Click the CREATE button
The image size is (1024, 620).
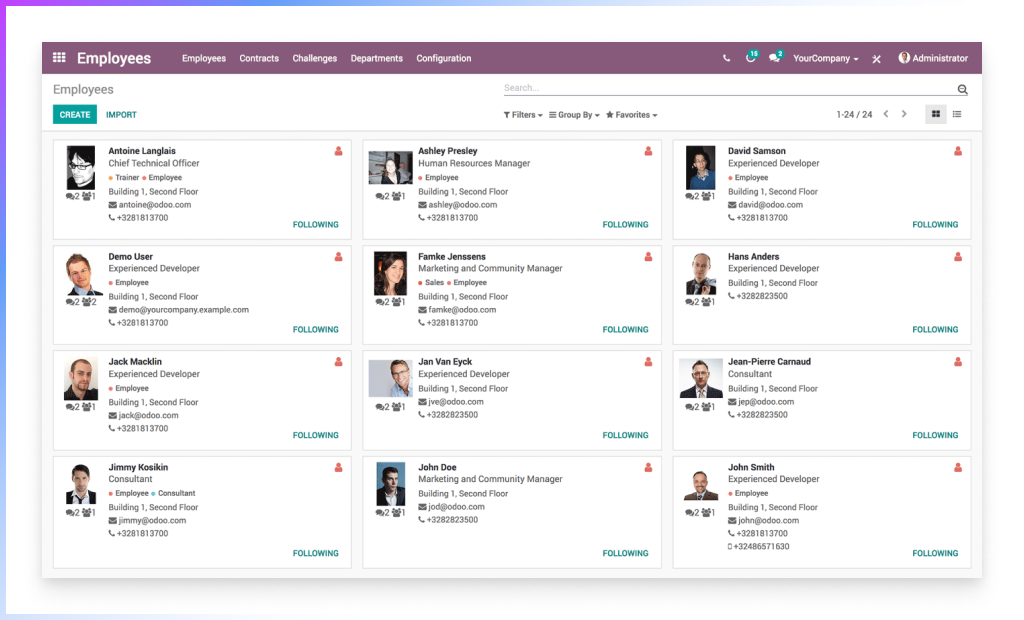pyautogui.click(x=75, y=115)
